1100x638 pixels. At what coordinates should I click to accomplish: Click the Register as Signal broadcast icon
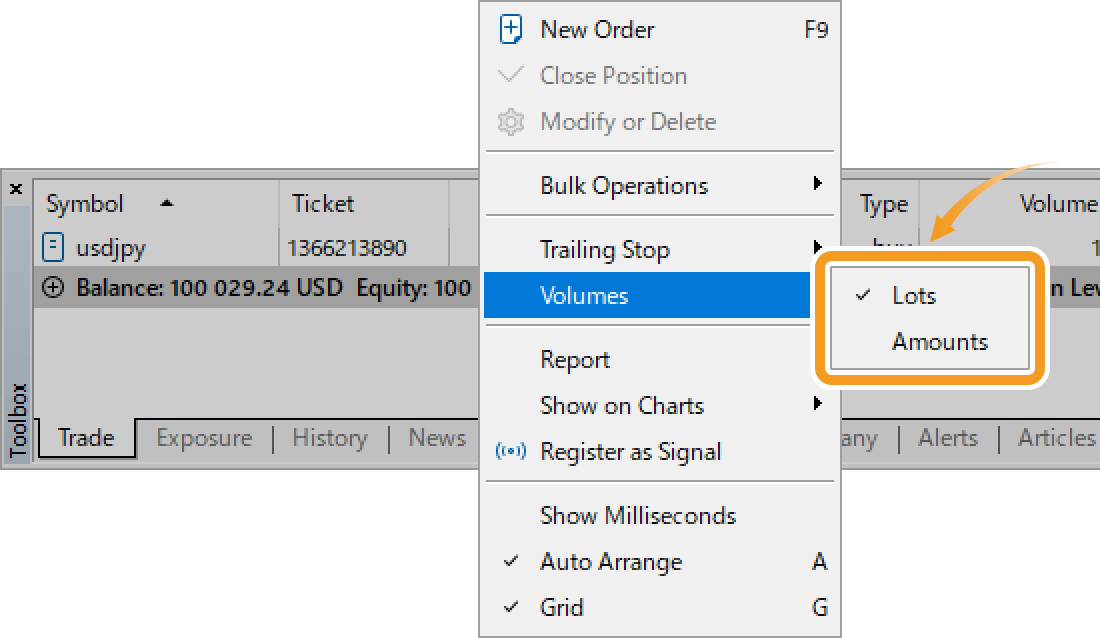click(511, 451)
